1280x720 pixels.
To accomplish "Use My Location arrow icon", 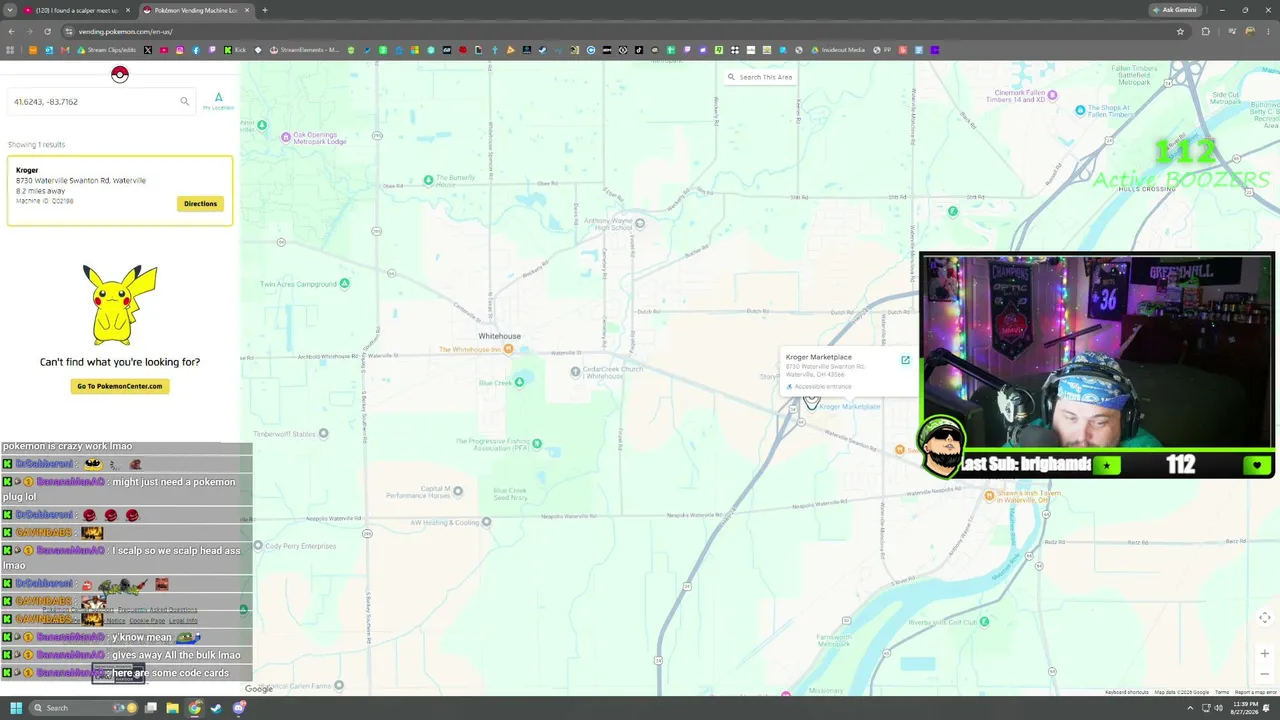I will click(x=218, y=99).
